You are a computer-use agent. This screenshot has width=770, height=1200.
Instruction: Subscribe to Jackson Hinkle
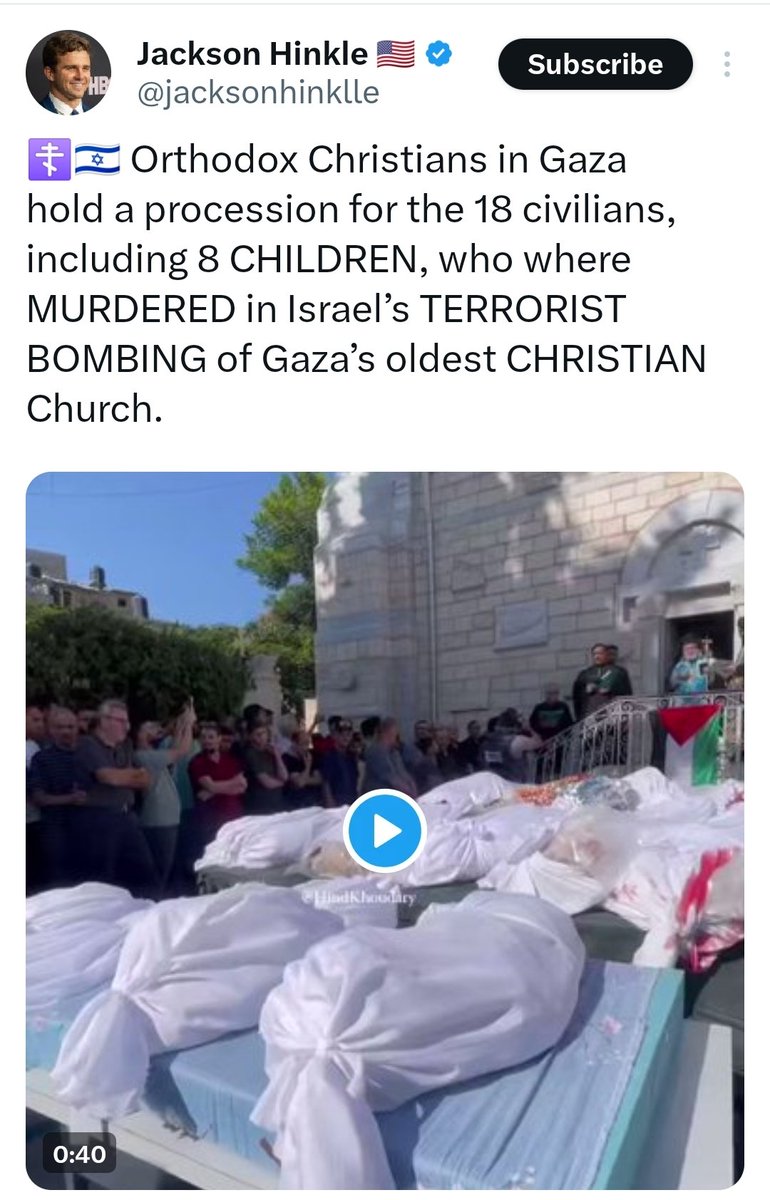coord(595,65)
